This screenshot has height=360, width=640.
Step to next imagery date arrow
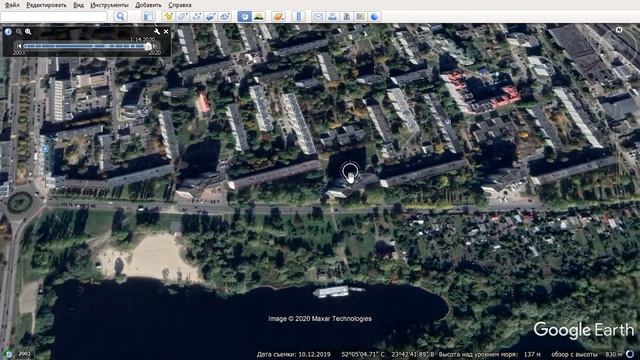(155, 46)
